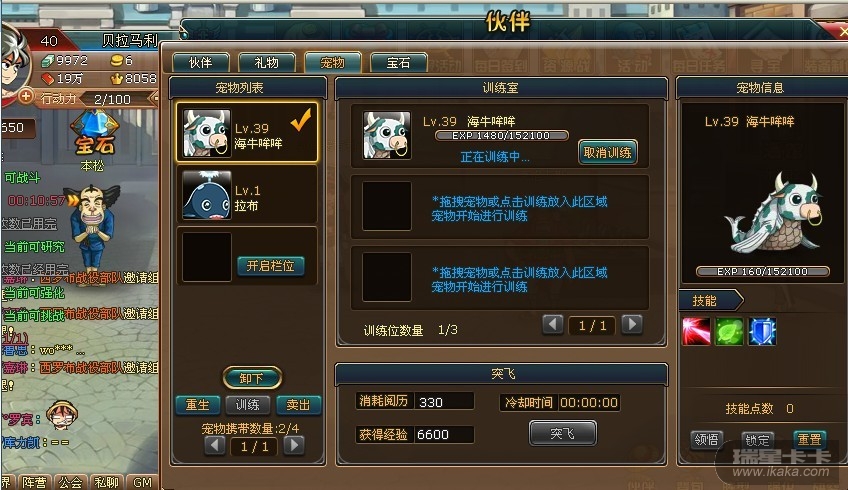Select the green leaf skill icon
848x490 pixels.
729,332
